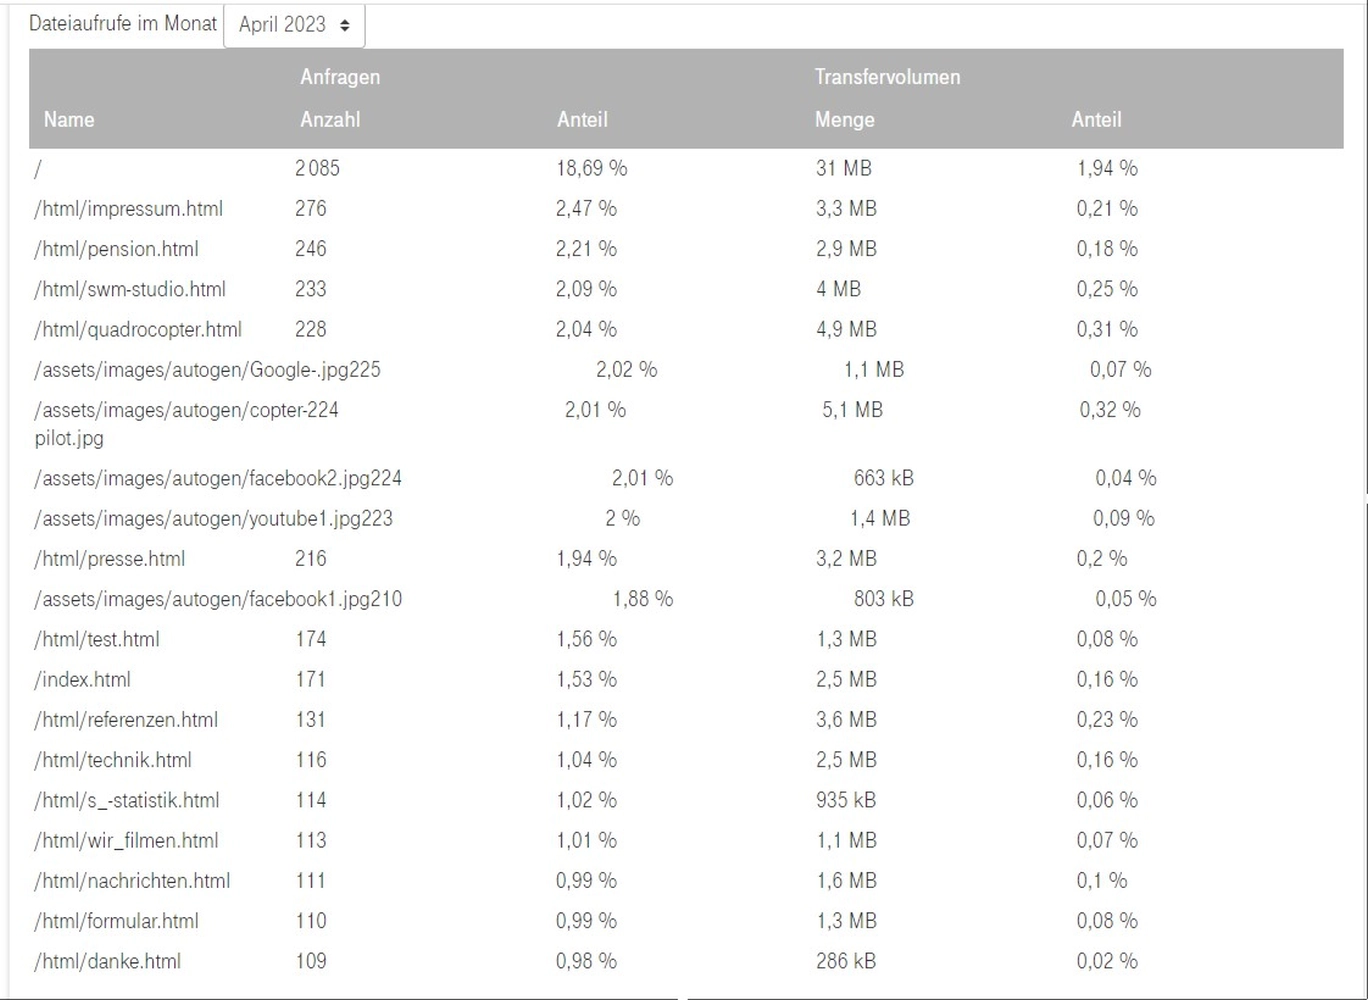Viewport: 1368px width, 1000px height.
Task: Click the dropdown stepper arrows beside April 2023
Action: (344, 24)
